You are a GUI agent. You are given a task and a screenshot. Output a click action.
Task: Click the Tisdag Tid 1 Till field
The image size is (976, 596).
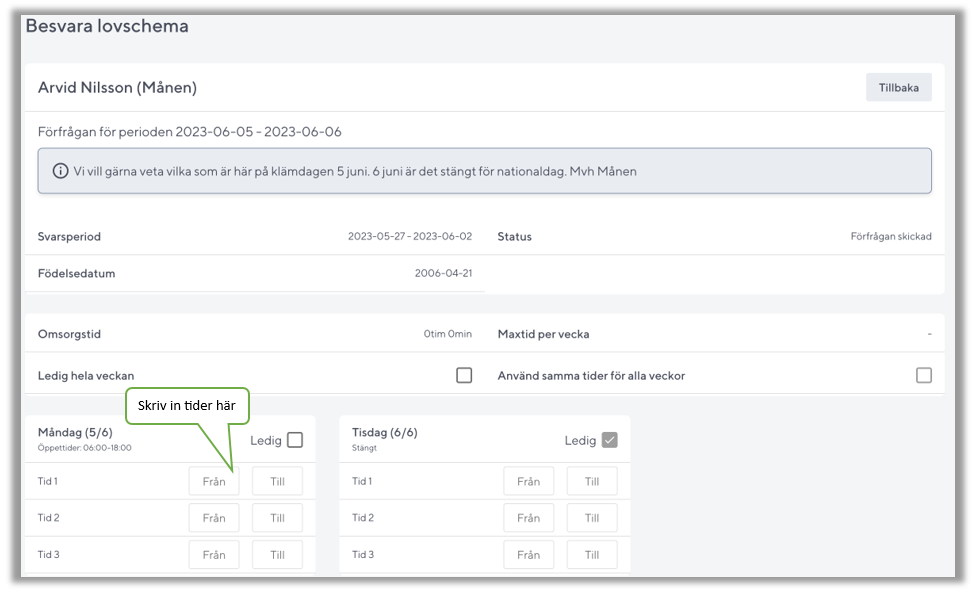click(x=592, y=481)
